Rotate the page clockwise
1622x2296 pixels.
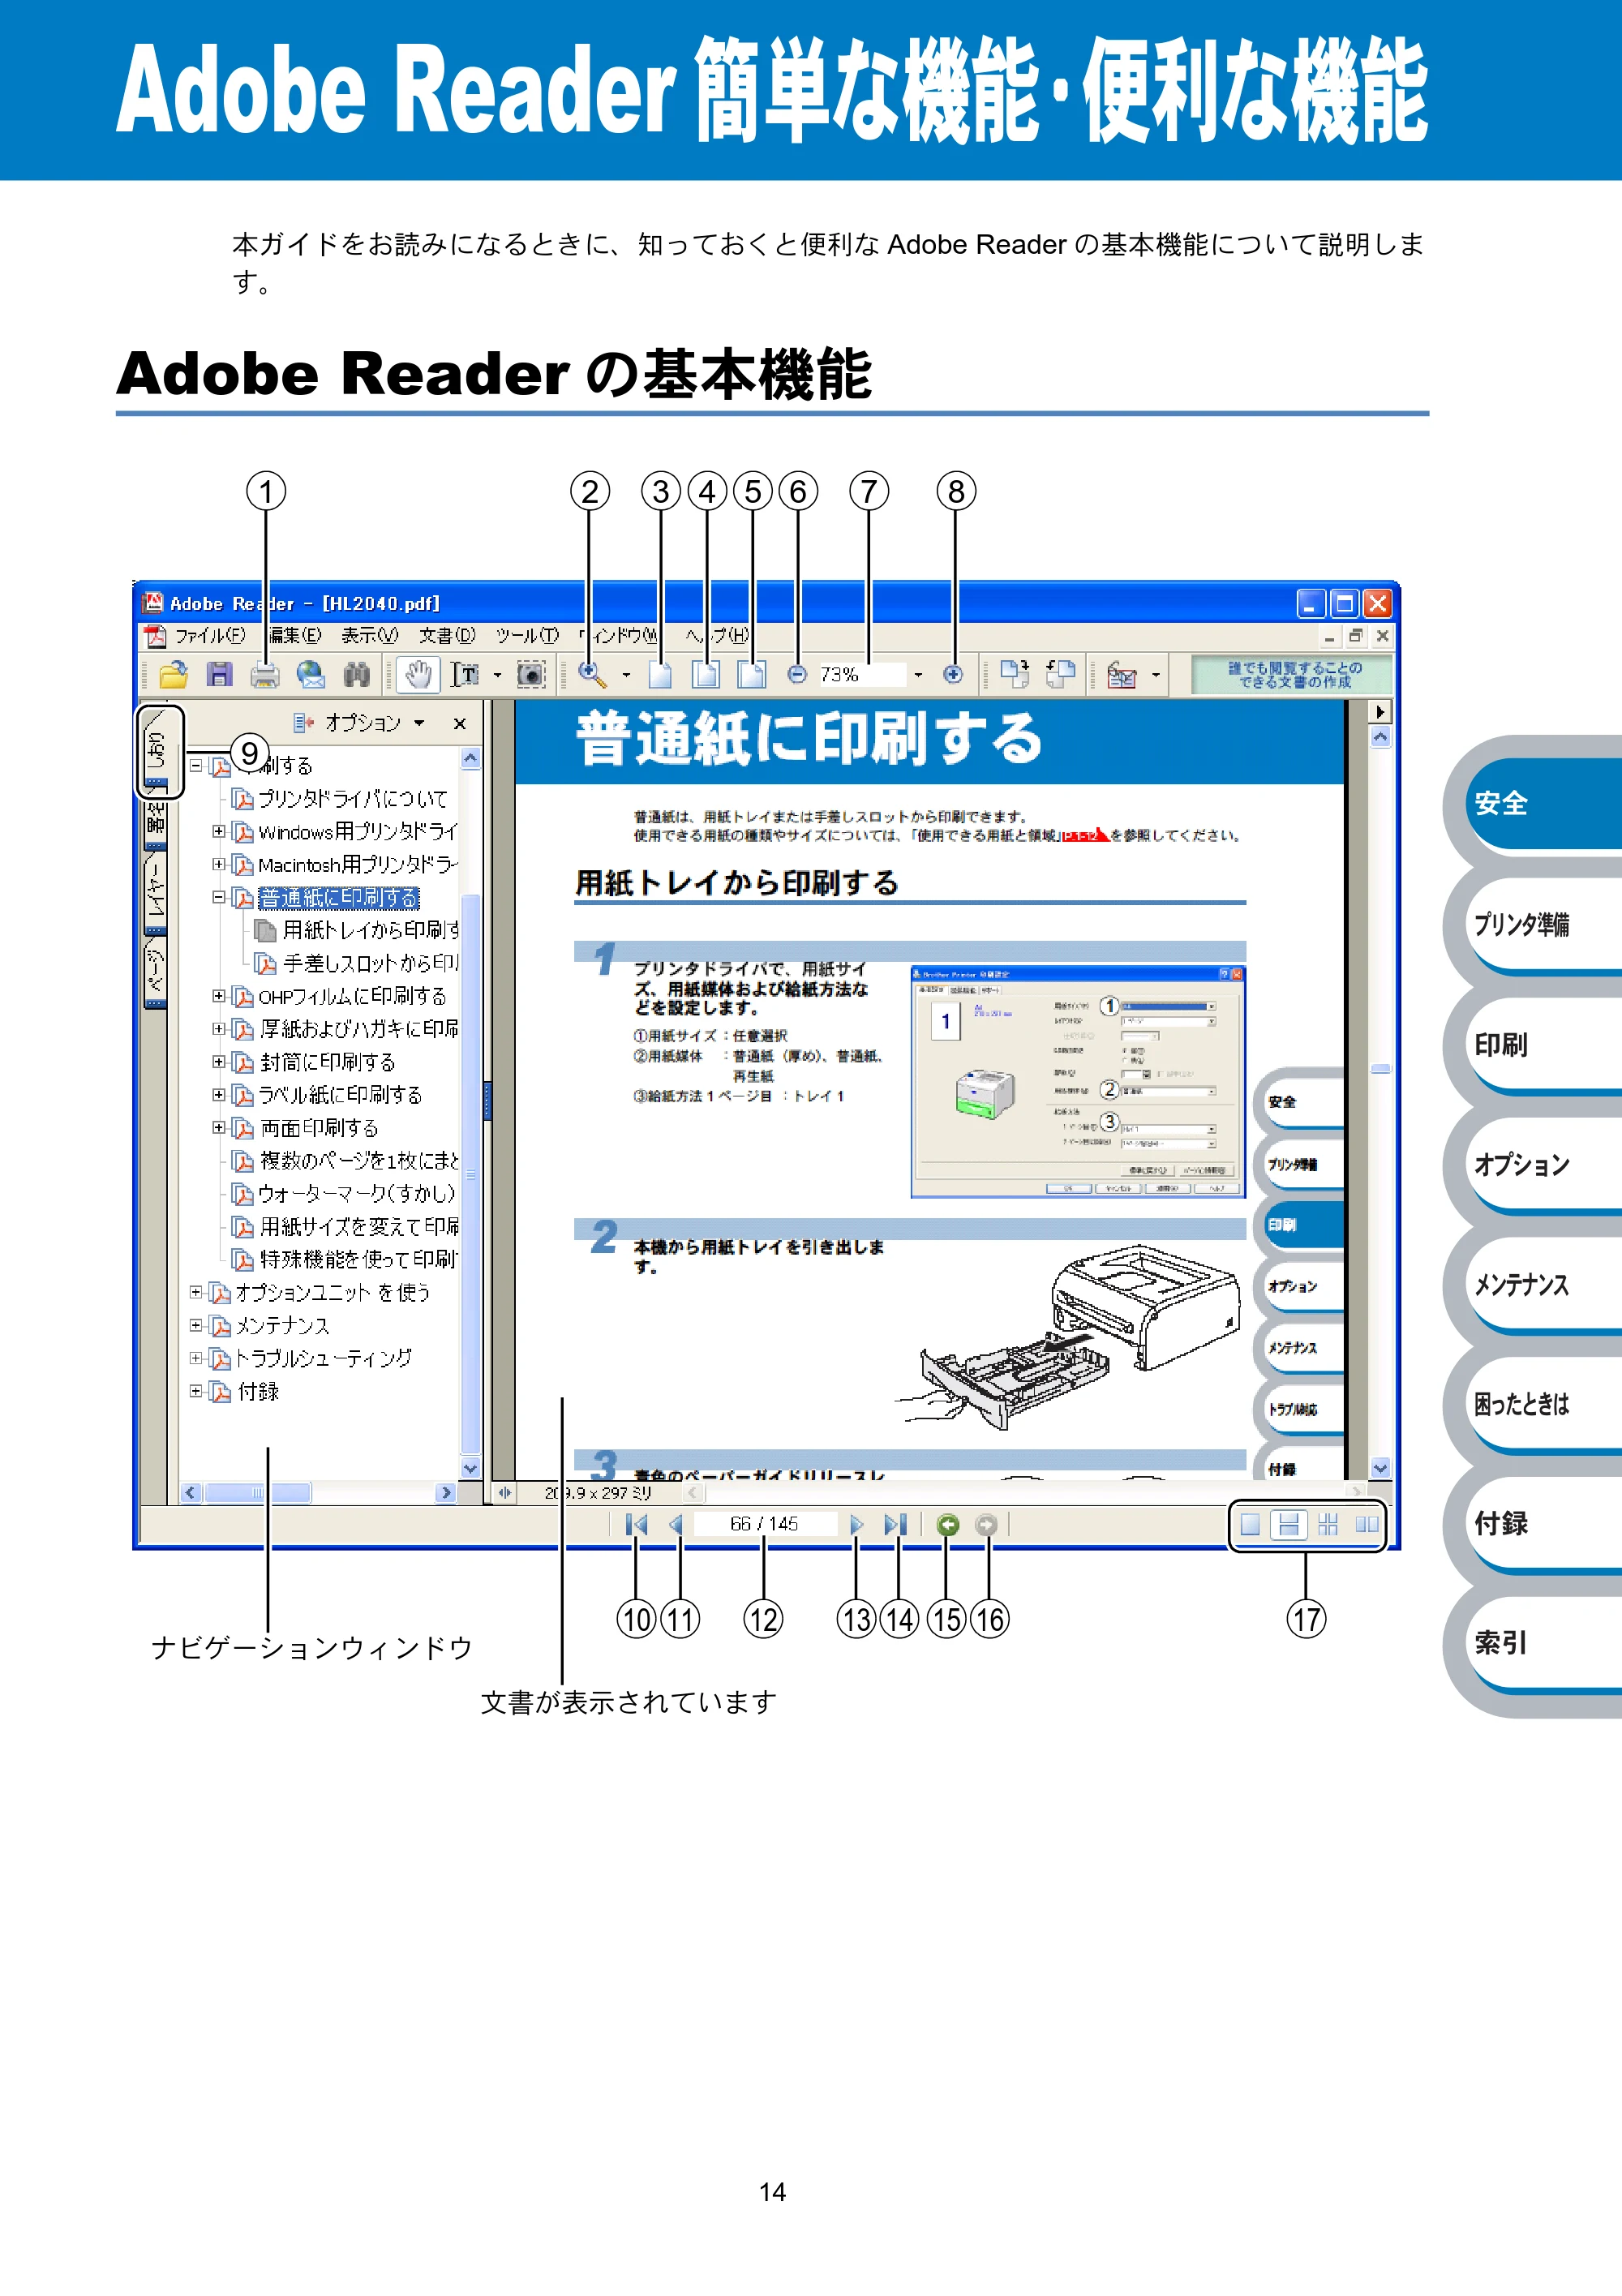(1015, 675)
